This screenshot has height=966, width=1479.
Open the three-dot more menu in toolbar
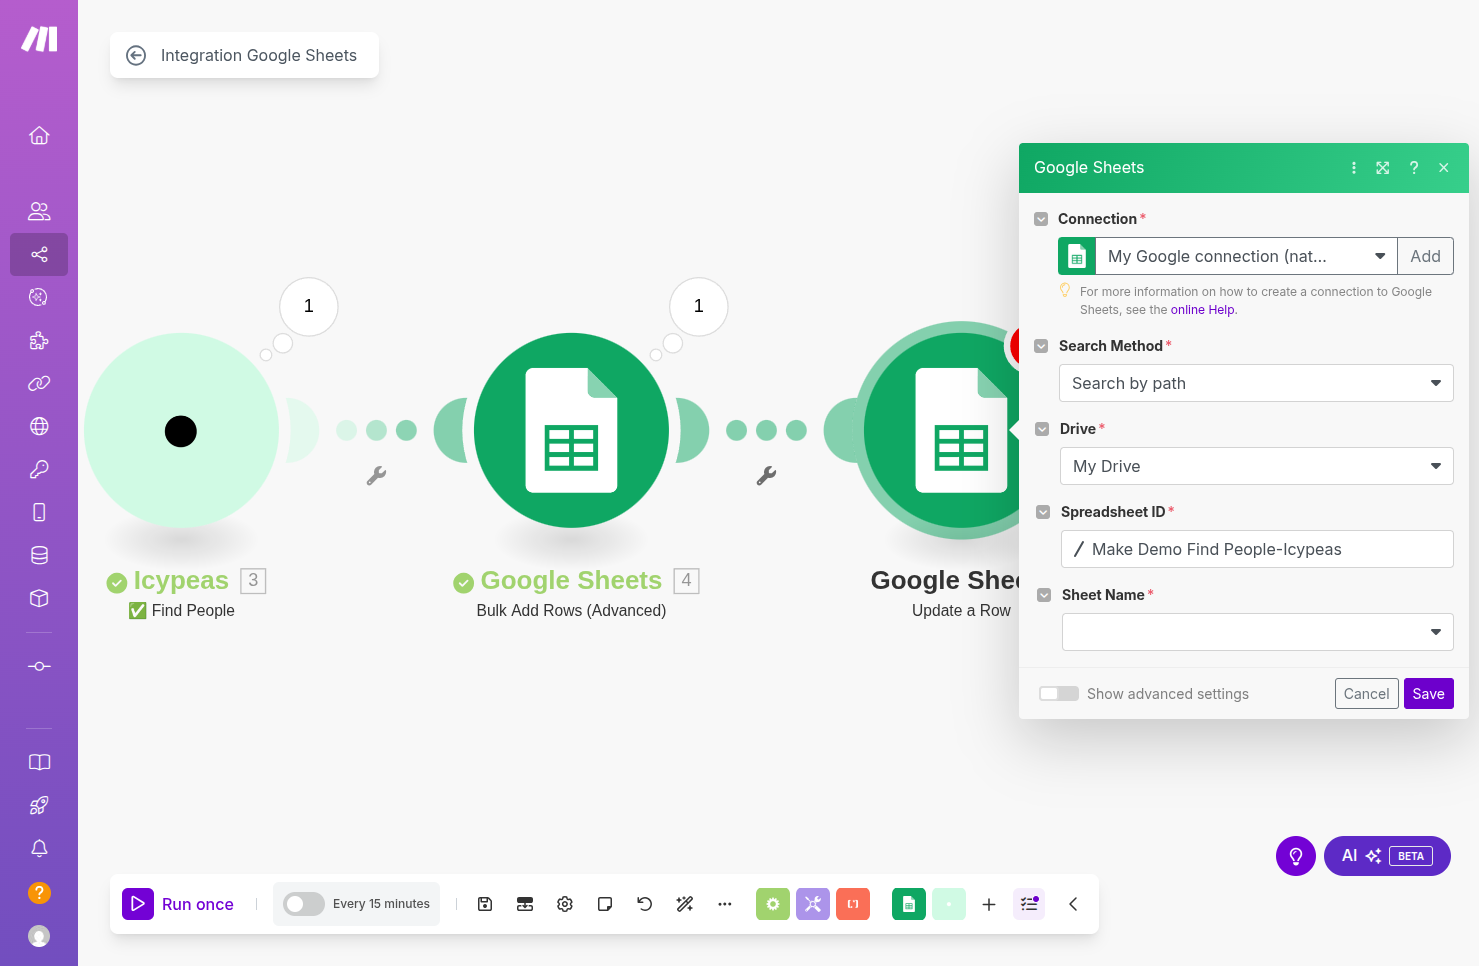click(725, 904)
